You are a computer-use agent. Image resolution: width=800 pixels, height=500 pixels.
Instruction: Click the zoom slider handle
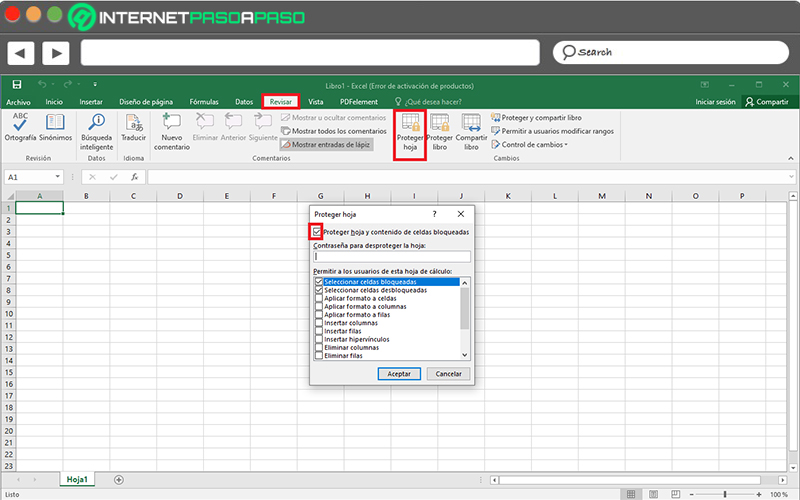coord(724,494)
